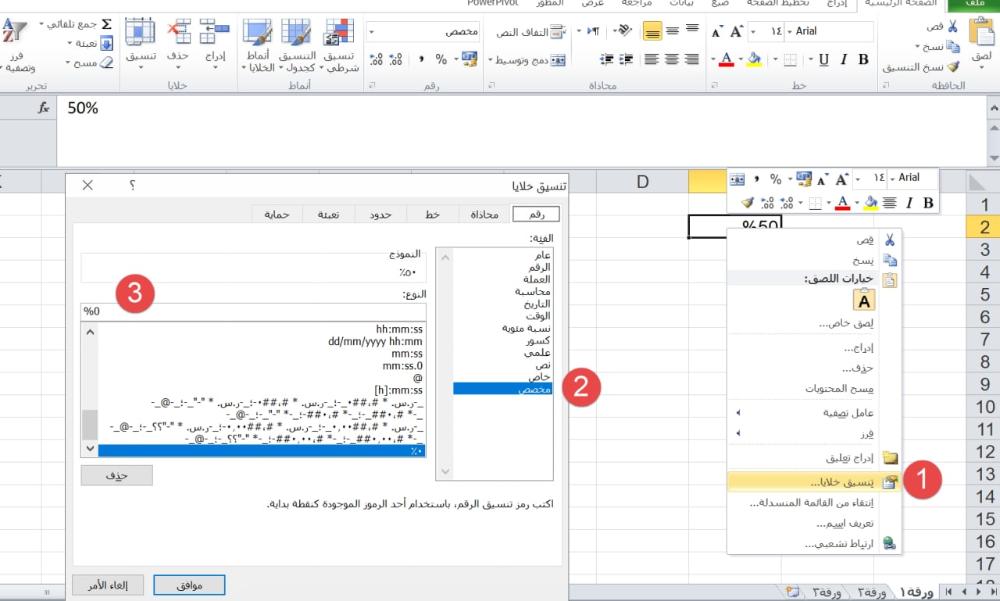Click the OK (موافق) button

189,585
